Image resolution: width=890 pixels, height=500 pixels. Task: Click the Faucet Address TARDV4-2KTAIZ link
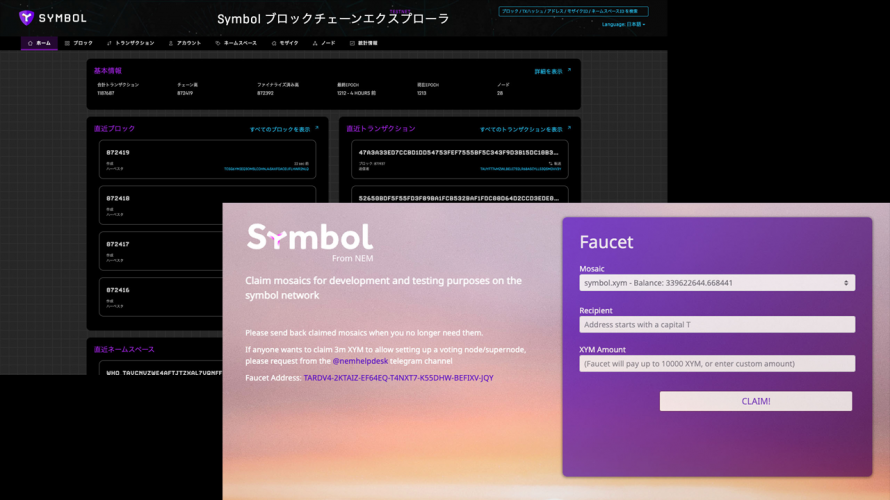pyautogui.click(x=398, y=378)
